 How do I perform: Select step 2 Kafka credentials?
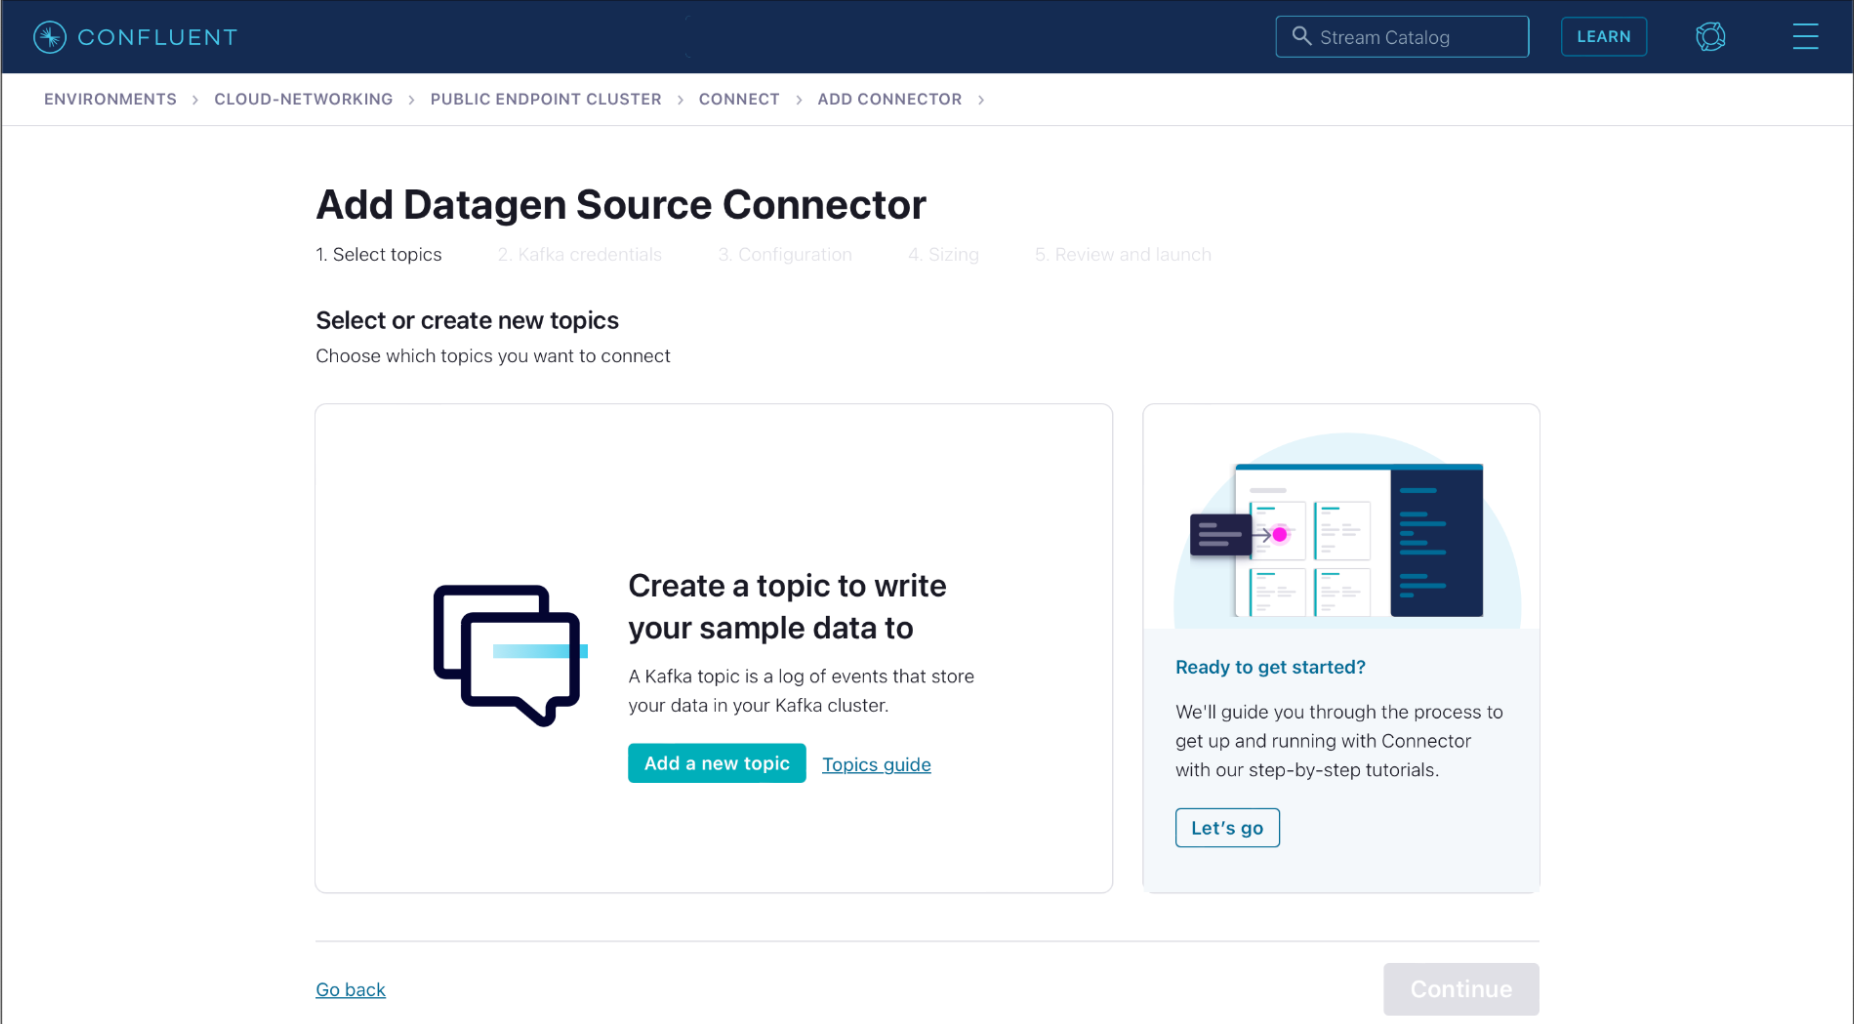(580, 255)
